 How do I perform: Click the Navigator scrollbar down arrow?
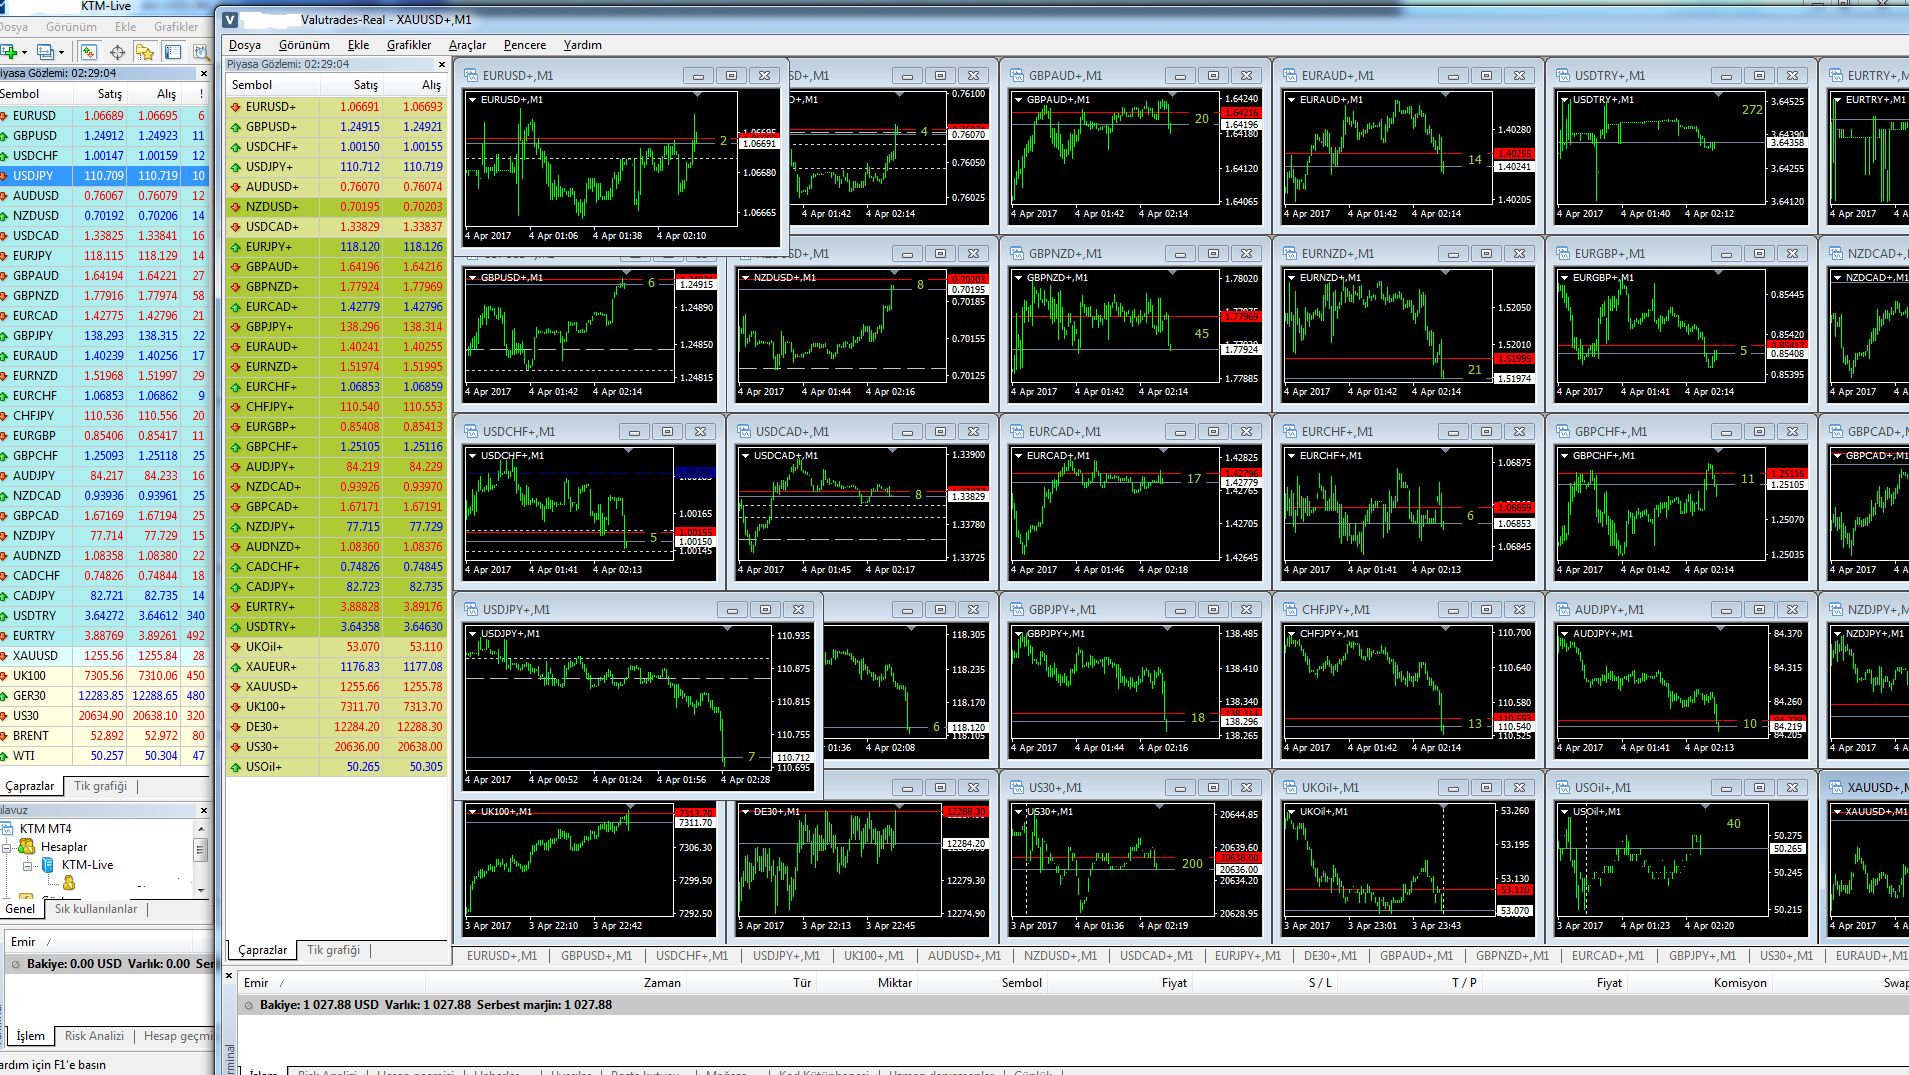tap(200, 889)
